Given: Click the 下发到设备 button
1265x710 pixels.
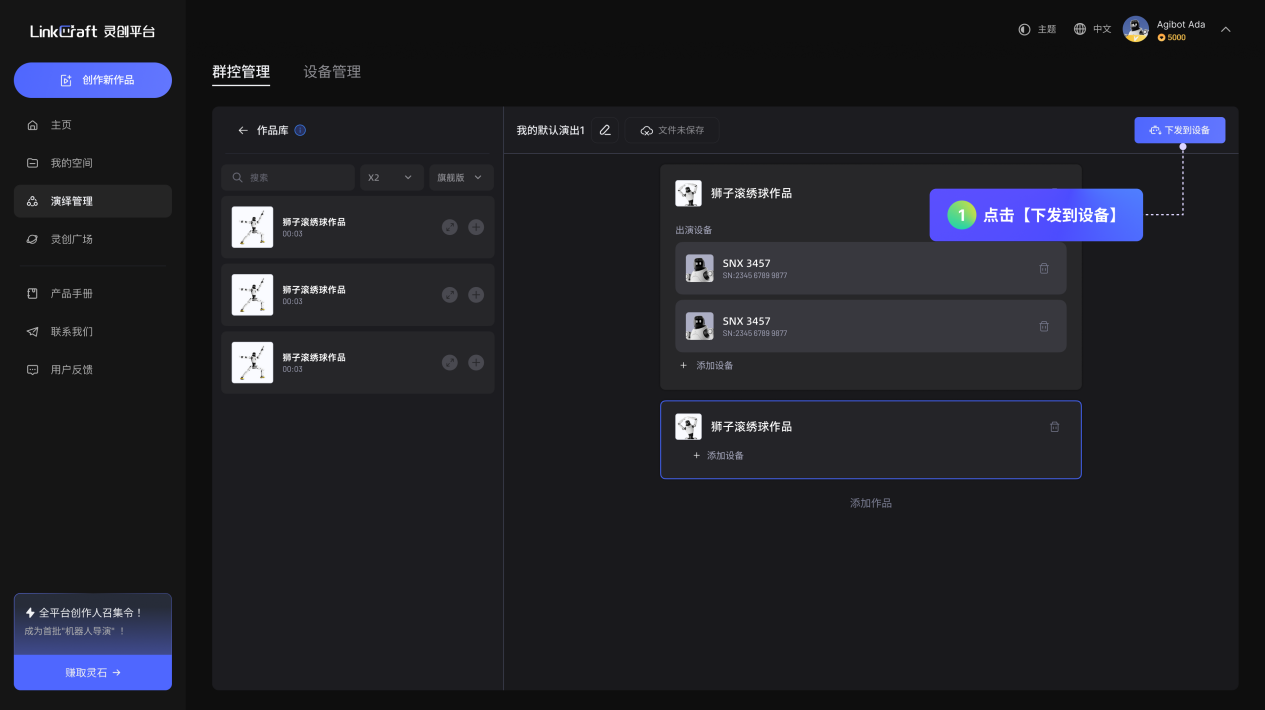Looking at the screenshot, I should [1179, 130].
